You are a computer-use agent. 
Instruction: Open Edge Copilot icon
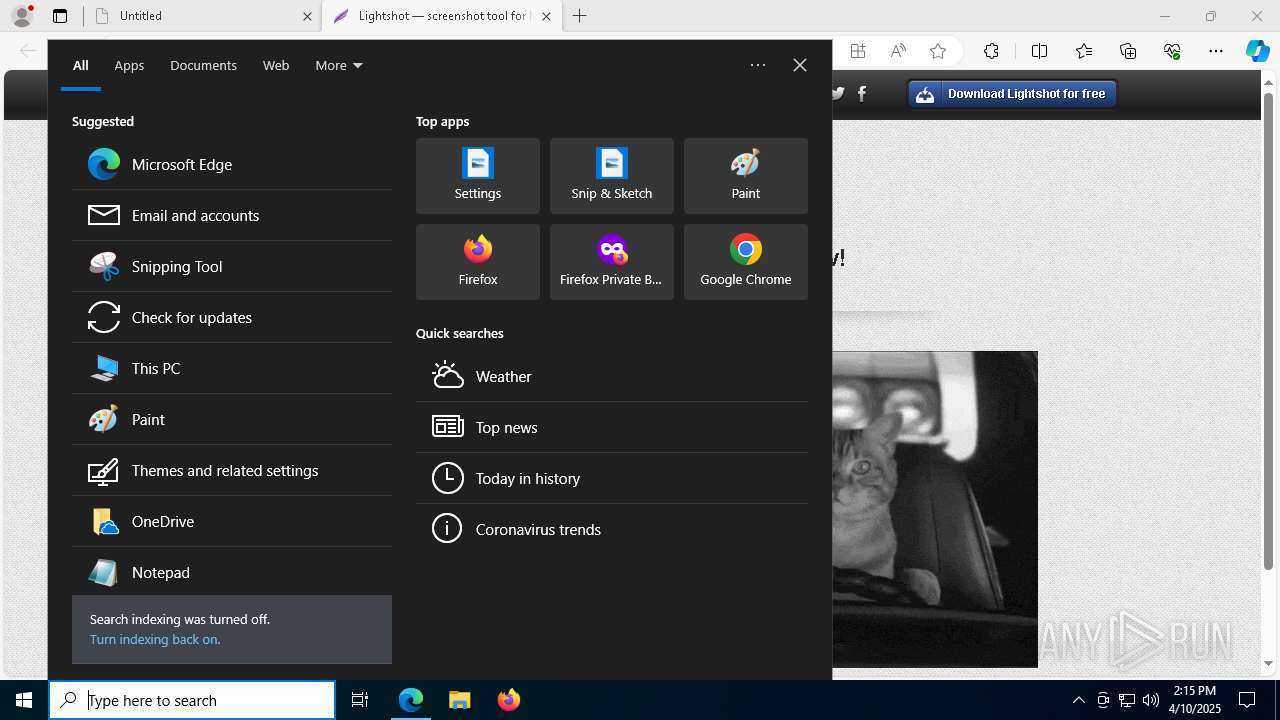tap(1257, 51)
